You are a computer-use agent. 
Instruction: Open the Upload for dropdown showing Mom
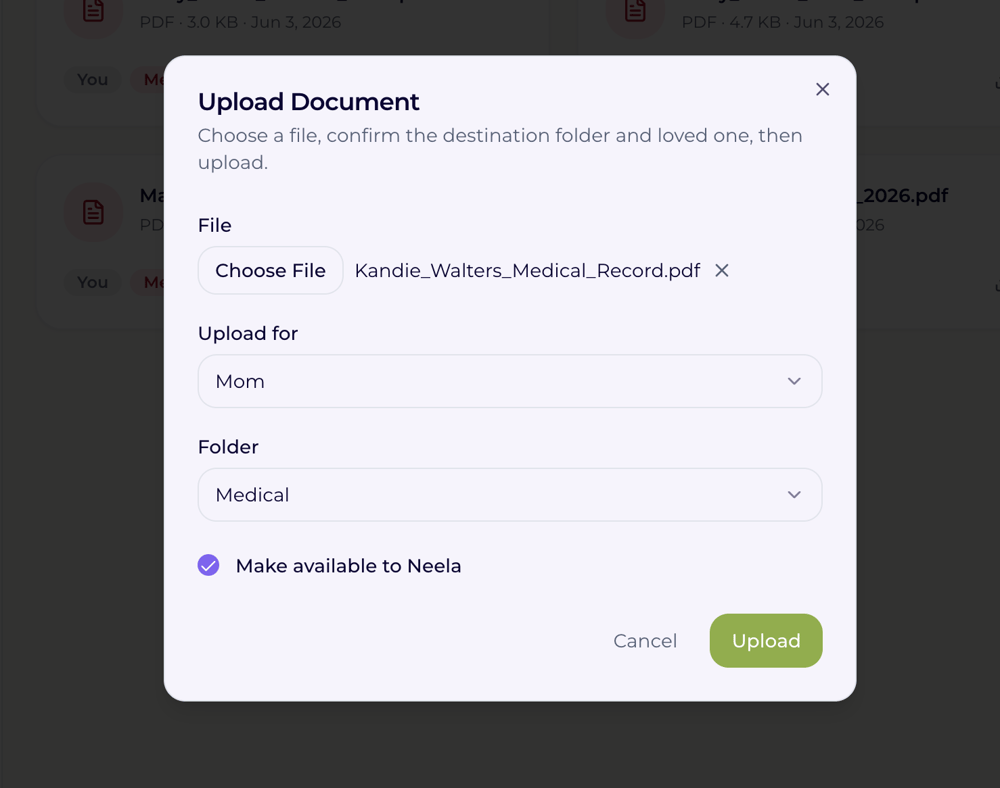click(510, 381)
